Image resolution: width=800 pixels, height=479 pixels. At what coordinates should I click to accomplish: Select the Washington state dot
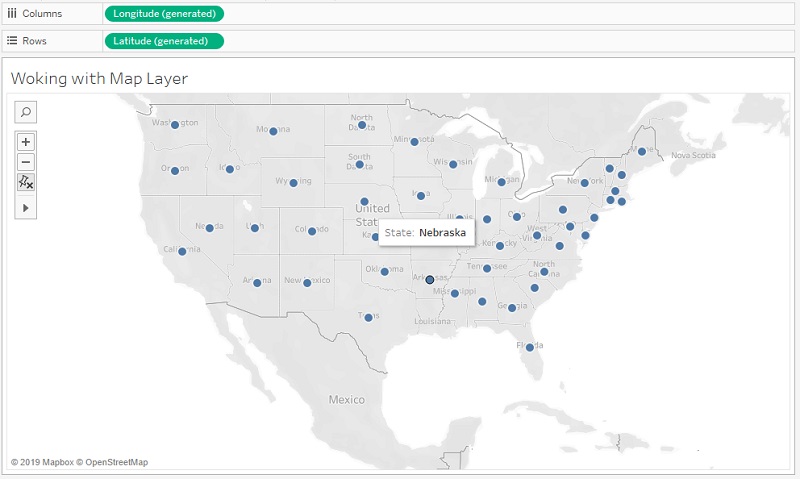pos(175,125)
